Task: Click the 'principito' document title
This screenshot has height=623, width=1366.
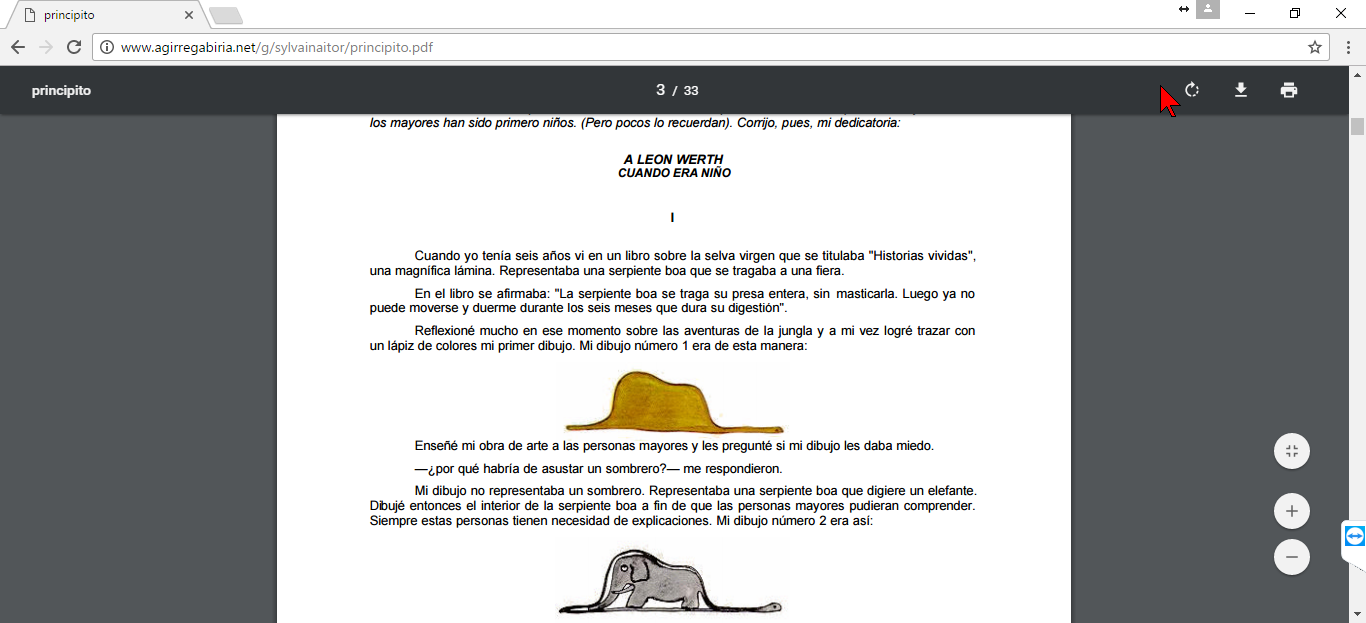Action: coord(61,90)
